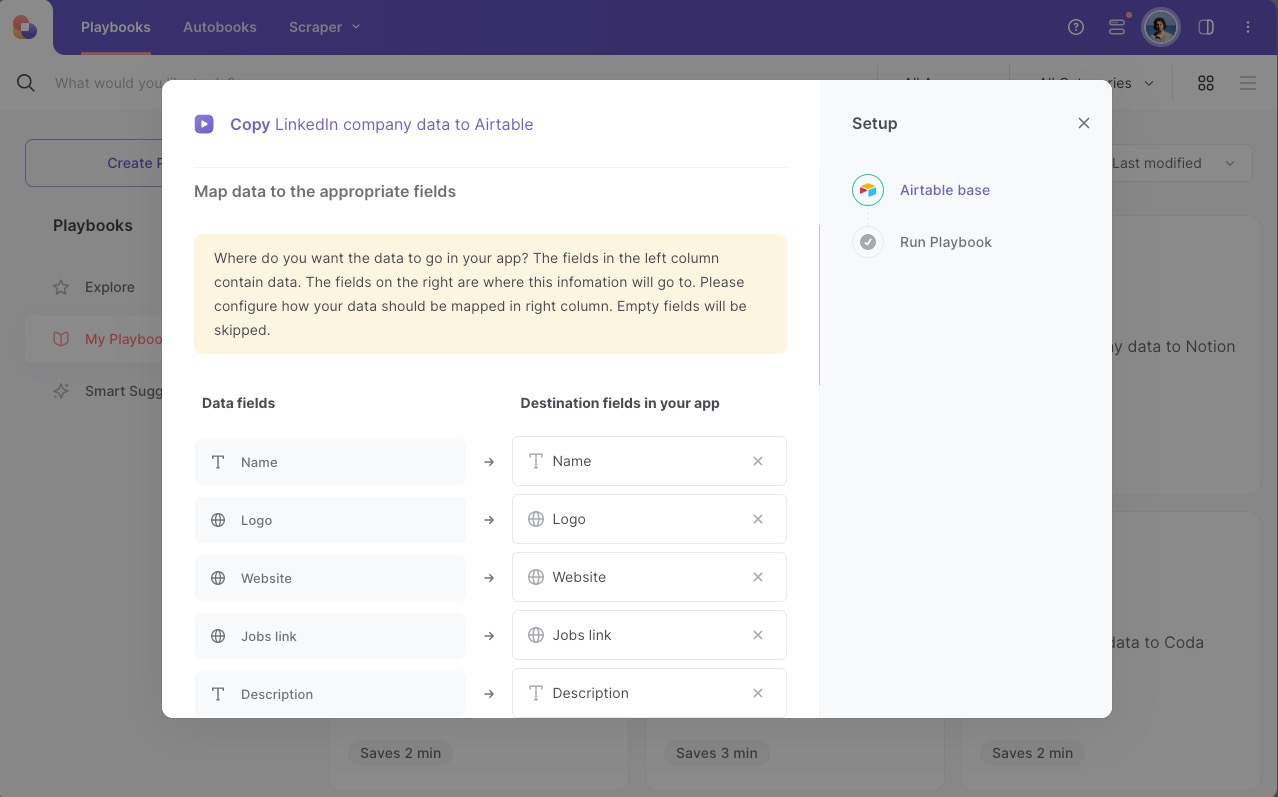Clear the Logo destination field
Image resolution: width=1278 pixels, height=797 pixels.
758,519
